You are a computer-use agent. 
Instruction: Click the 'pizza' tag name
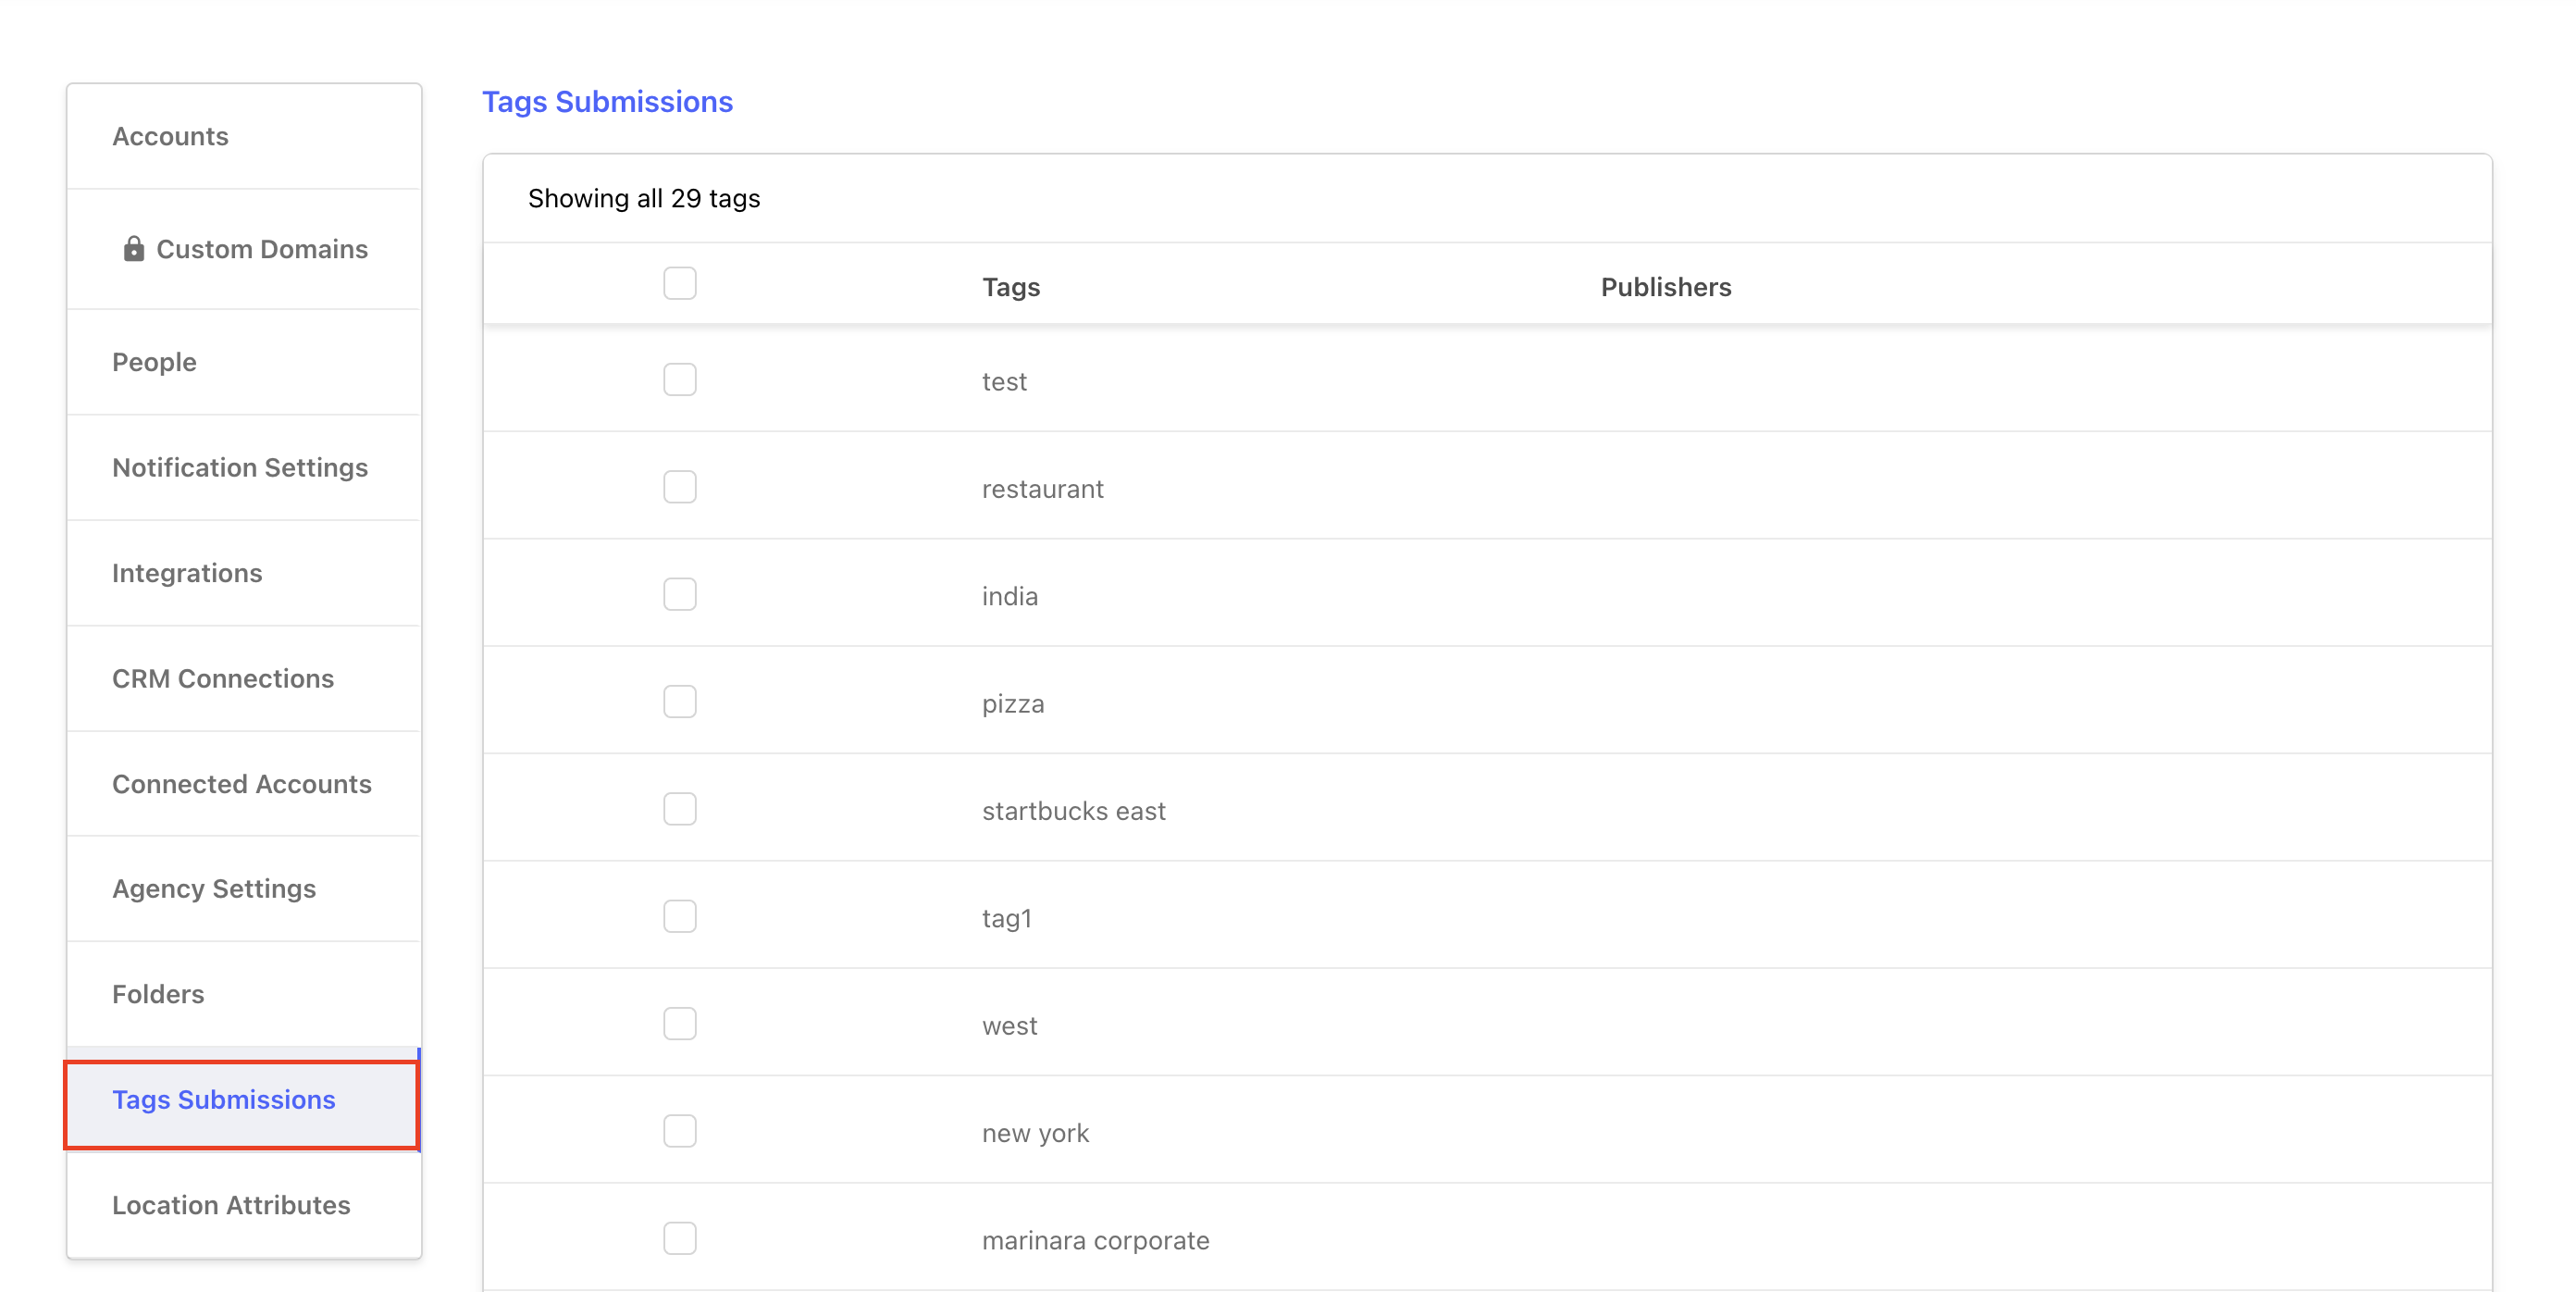[x=1013, y=704]
